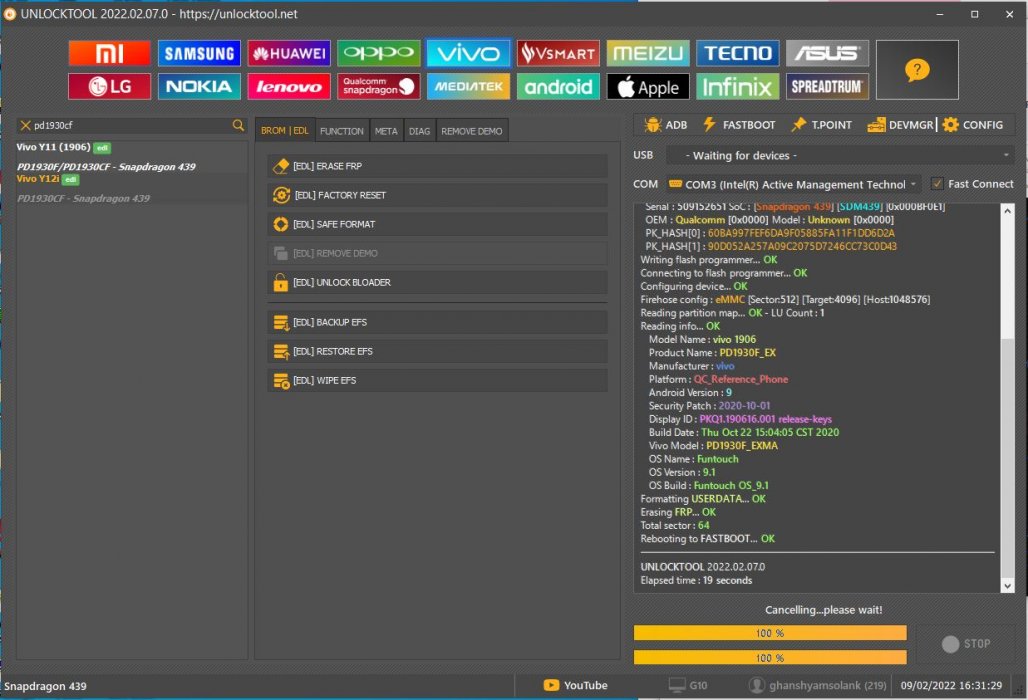Click the ghanshyamsolank user account
This screenshot has height=700, width=1028.
[818, 685]
